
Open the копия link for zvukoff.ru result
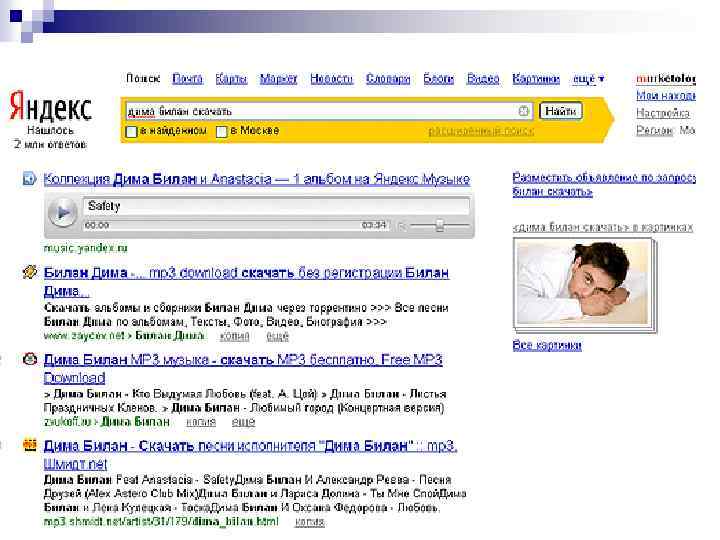[201, 422]
